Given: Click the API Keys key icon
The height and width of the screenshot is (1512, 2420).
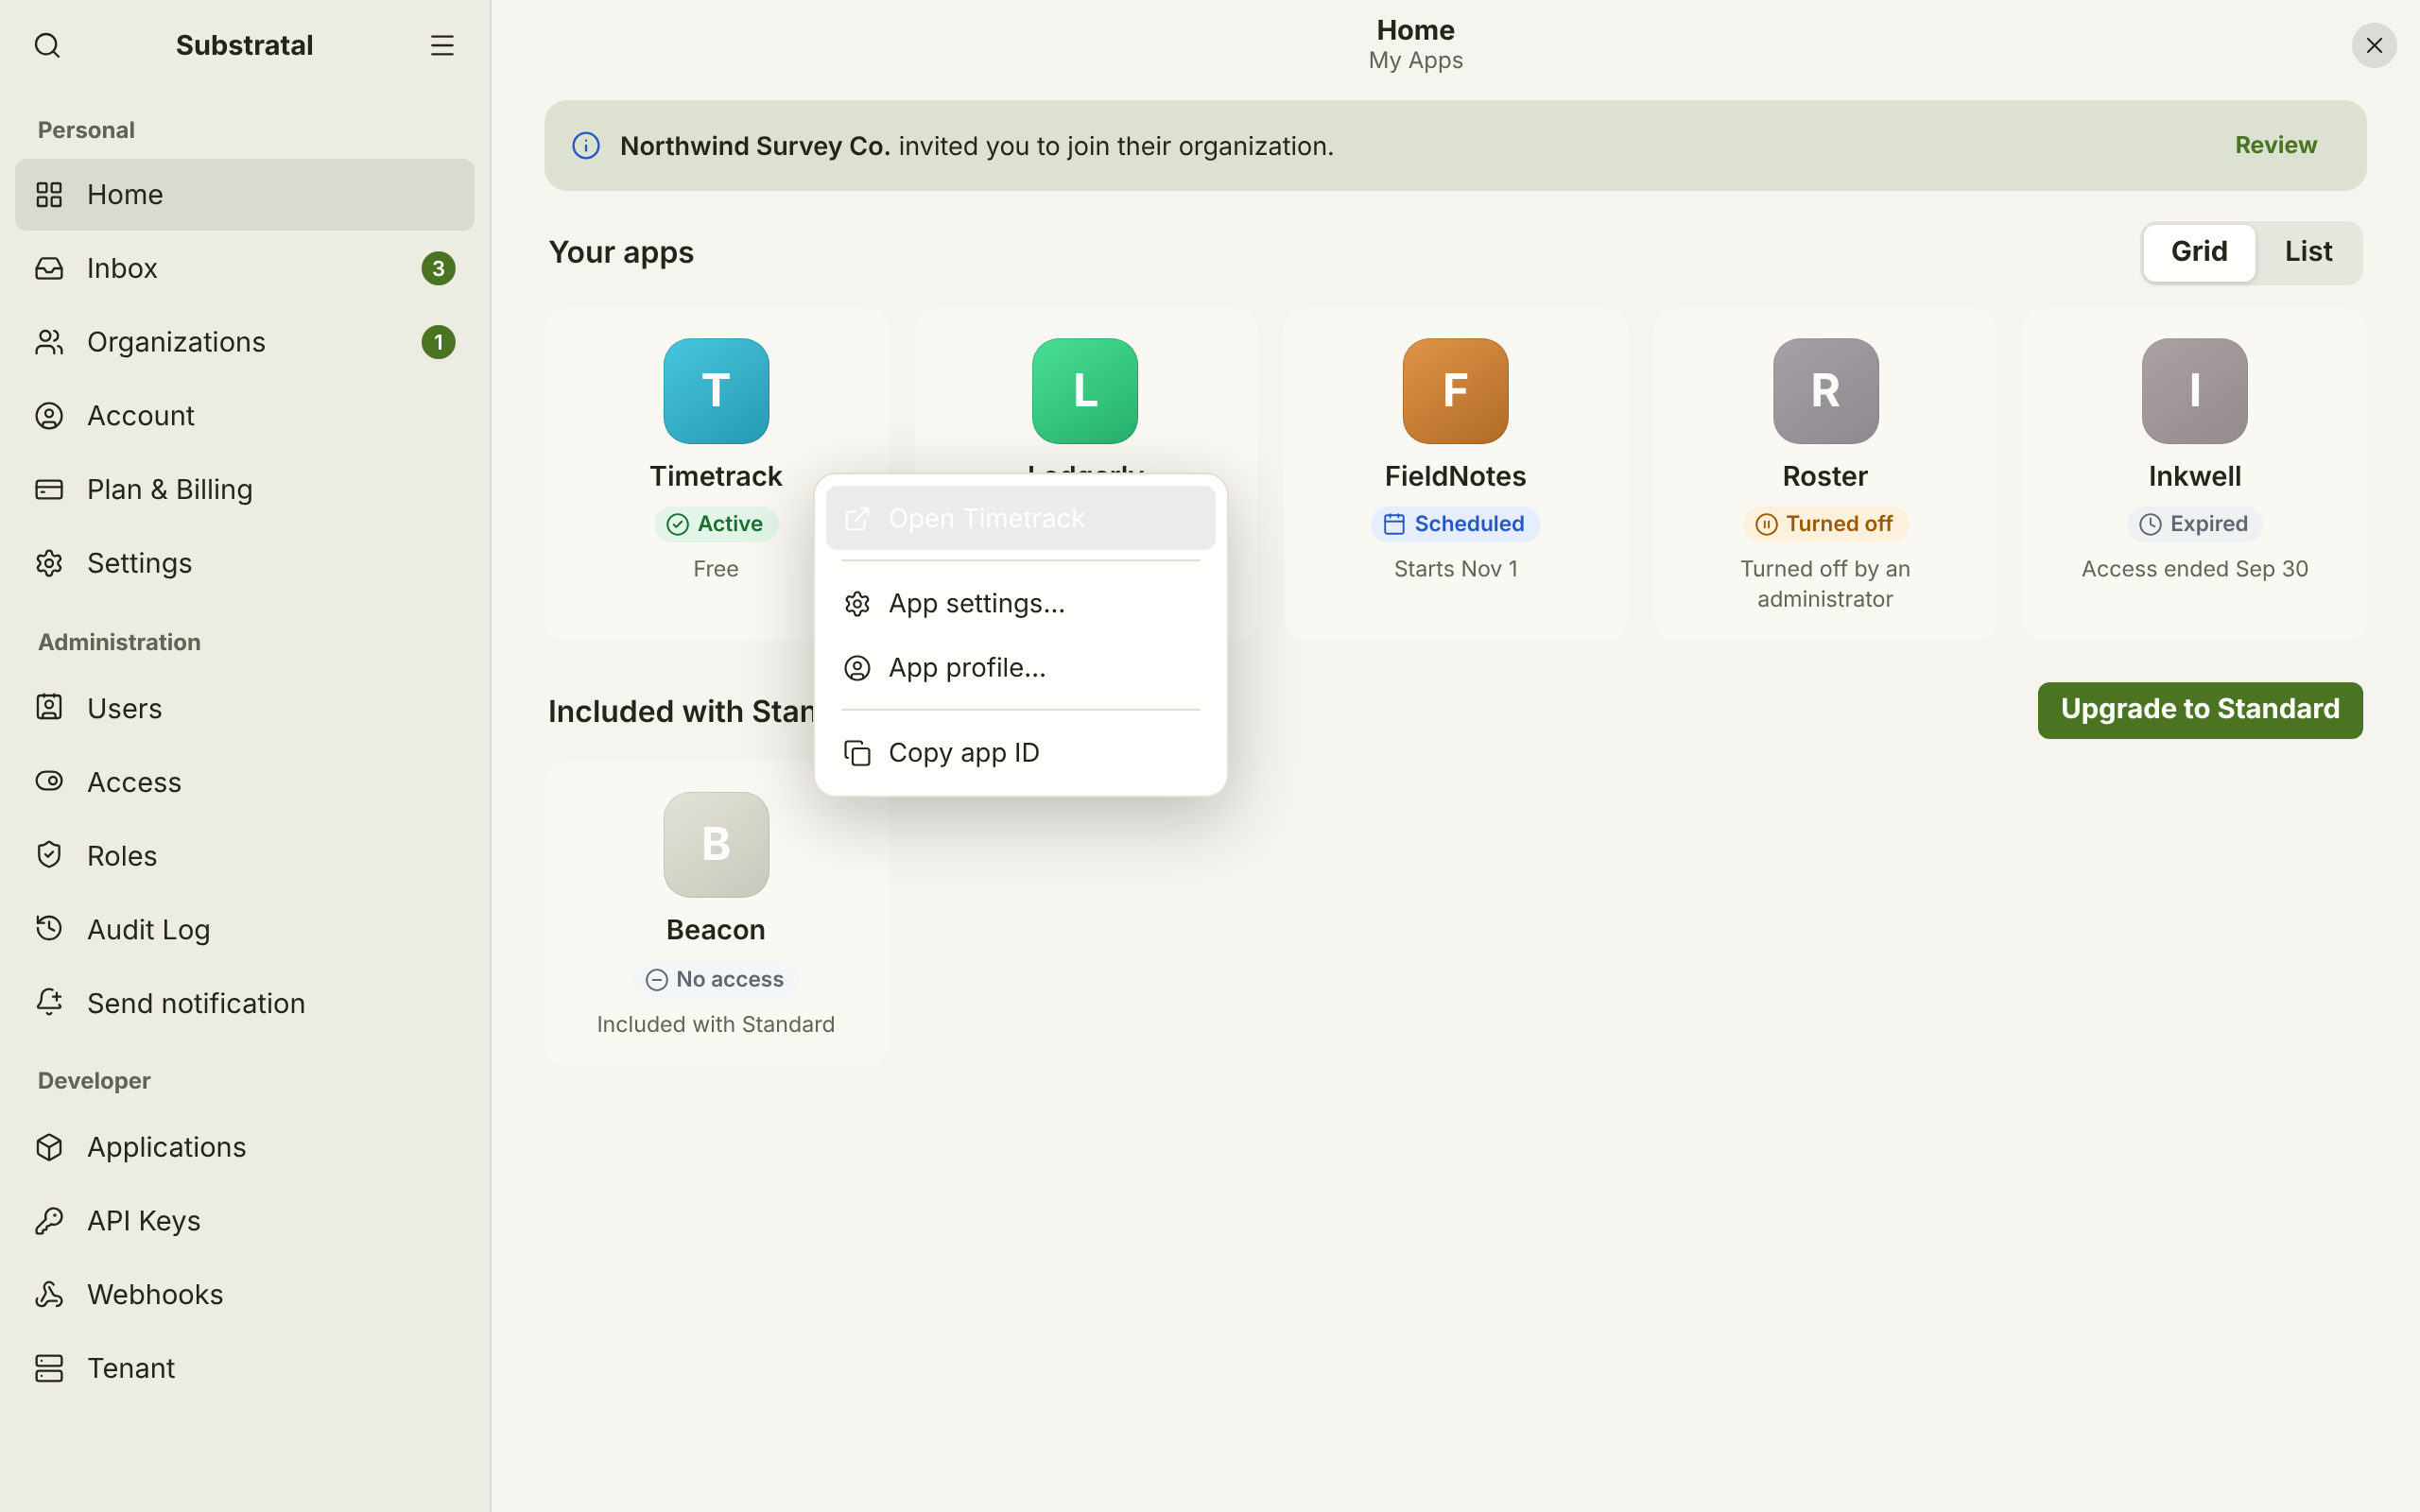Looking at the screenshot, I should (49, 1221).
